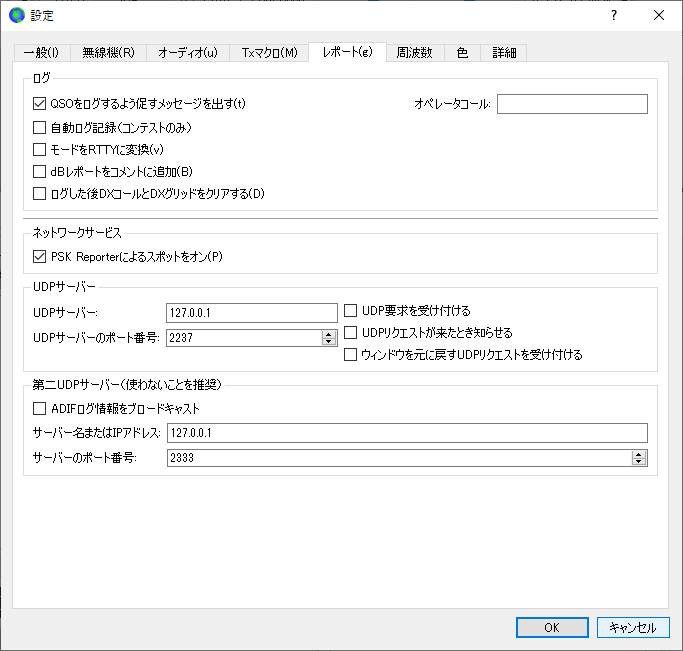The width and height of the screenshot is (683, 651).
Task: Decrease UDP server port with down arrow
Action: click(329, 341)
